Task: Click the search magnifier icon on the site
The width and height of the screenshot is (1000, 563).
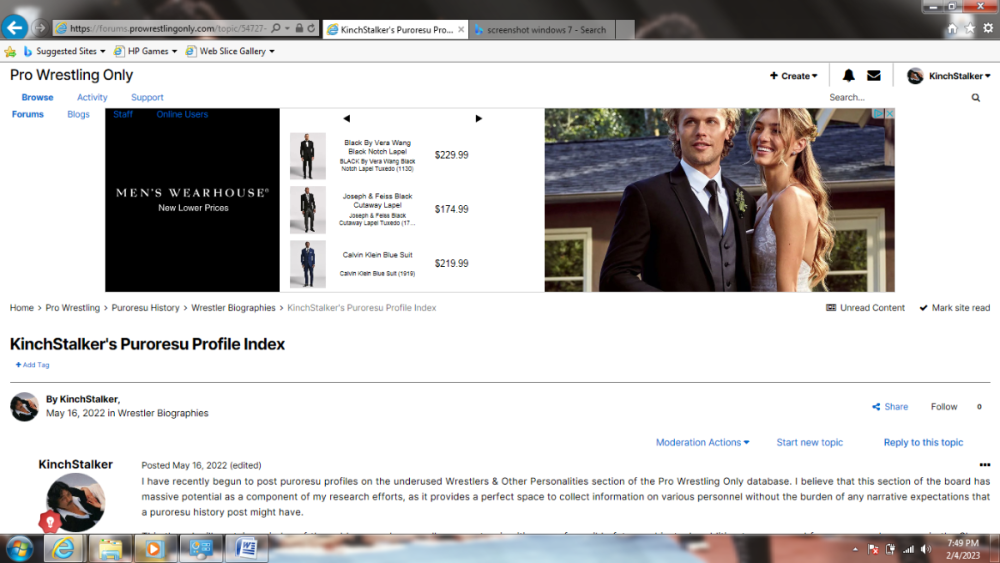Action: coord(976,98)
